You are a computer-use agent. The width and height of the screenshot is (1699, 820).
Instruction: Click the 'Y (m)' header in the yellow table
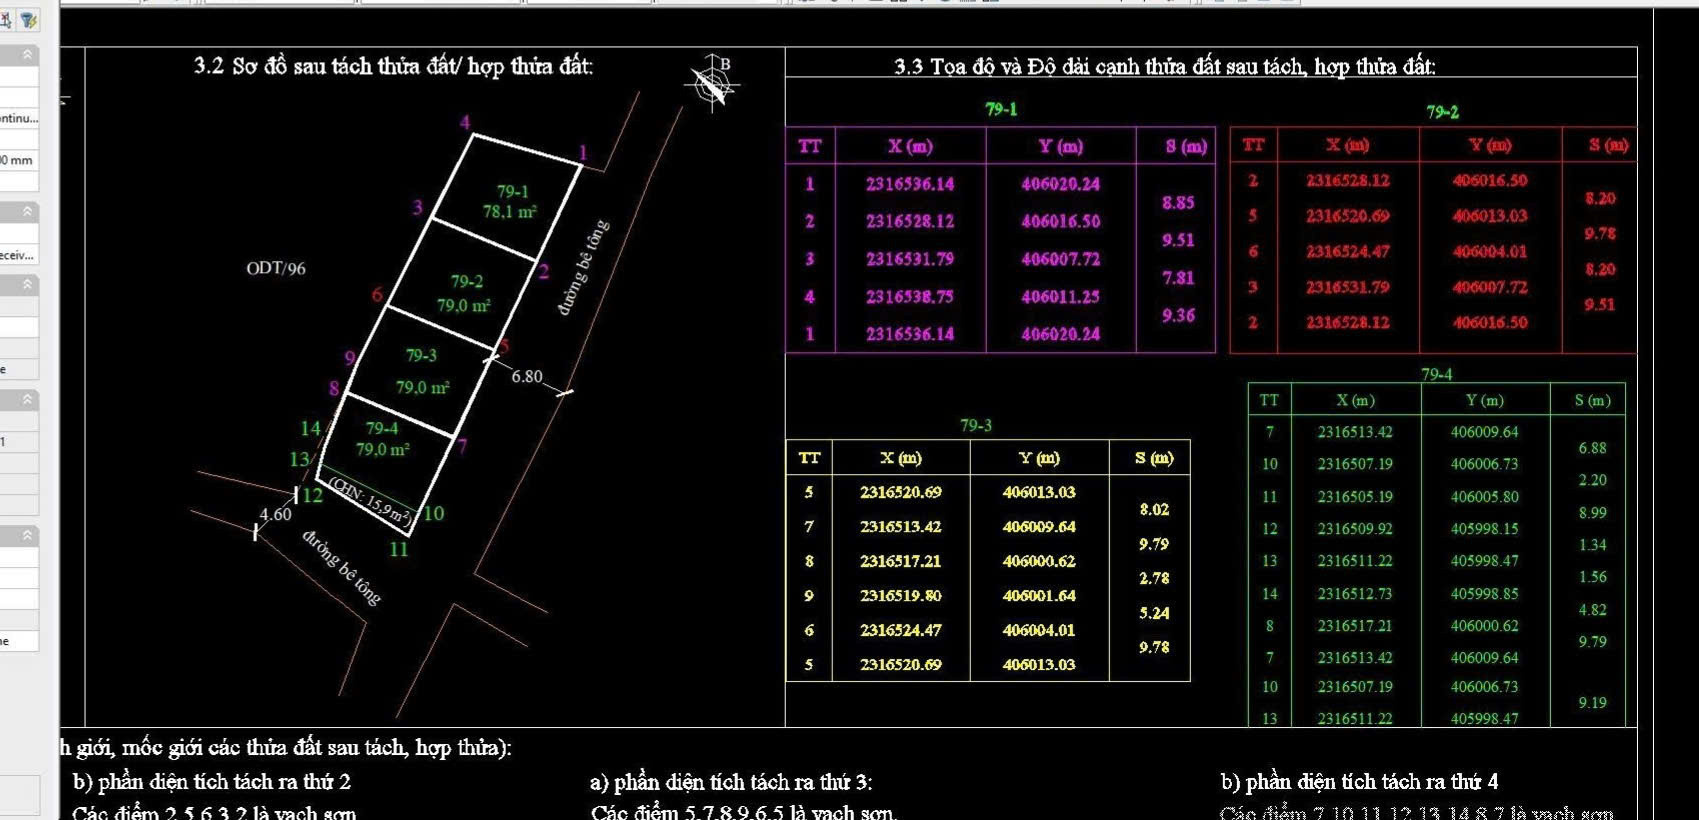(1039, 457)
